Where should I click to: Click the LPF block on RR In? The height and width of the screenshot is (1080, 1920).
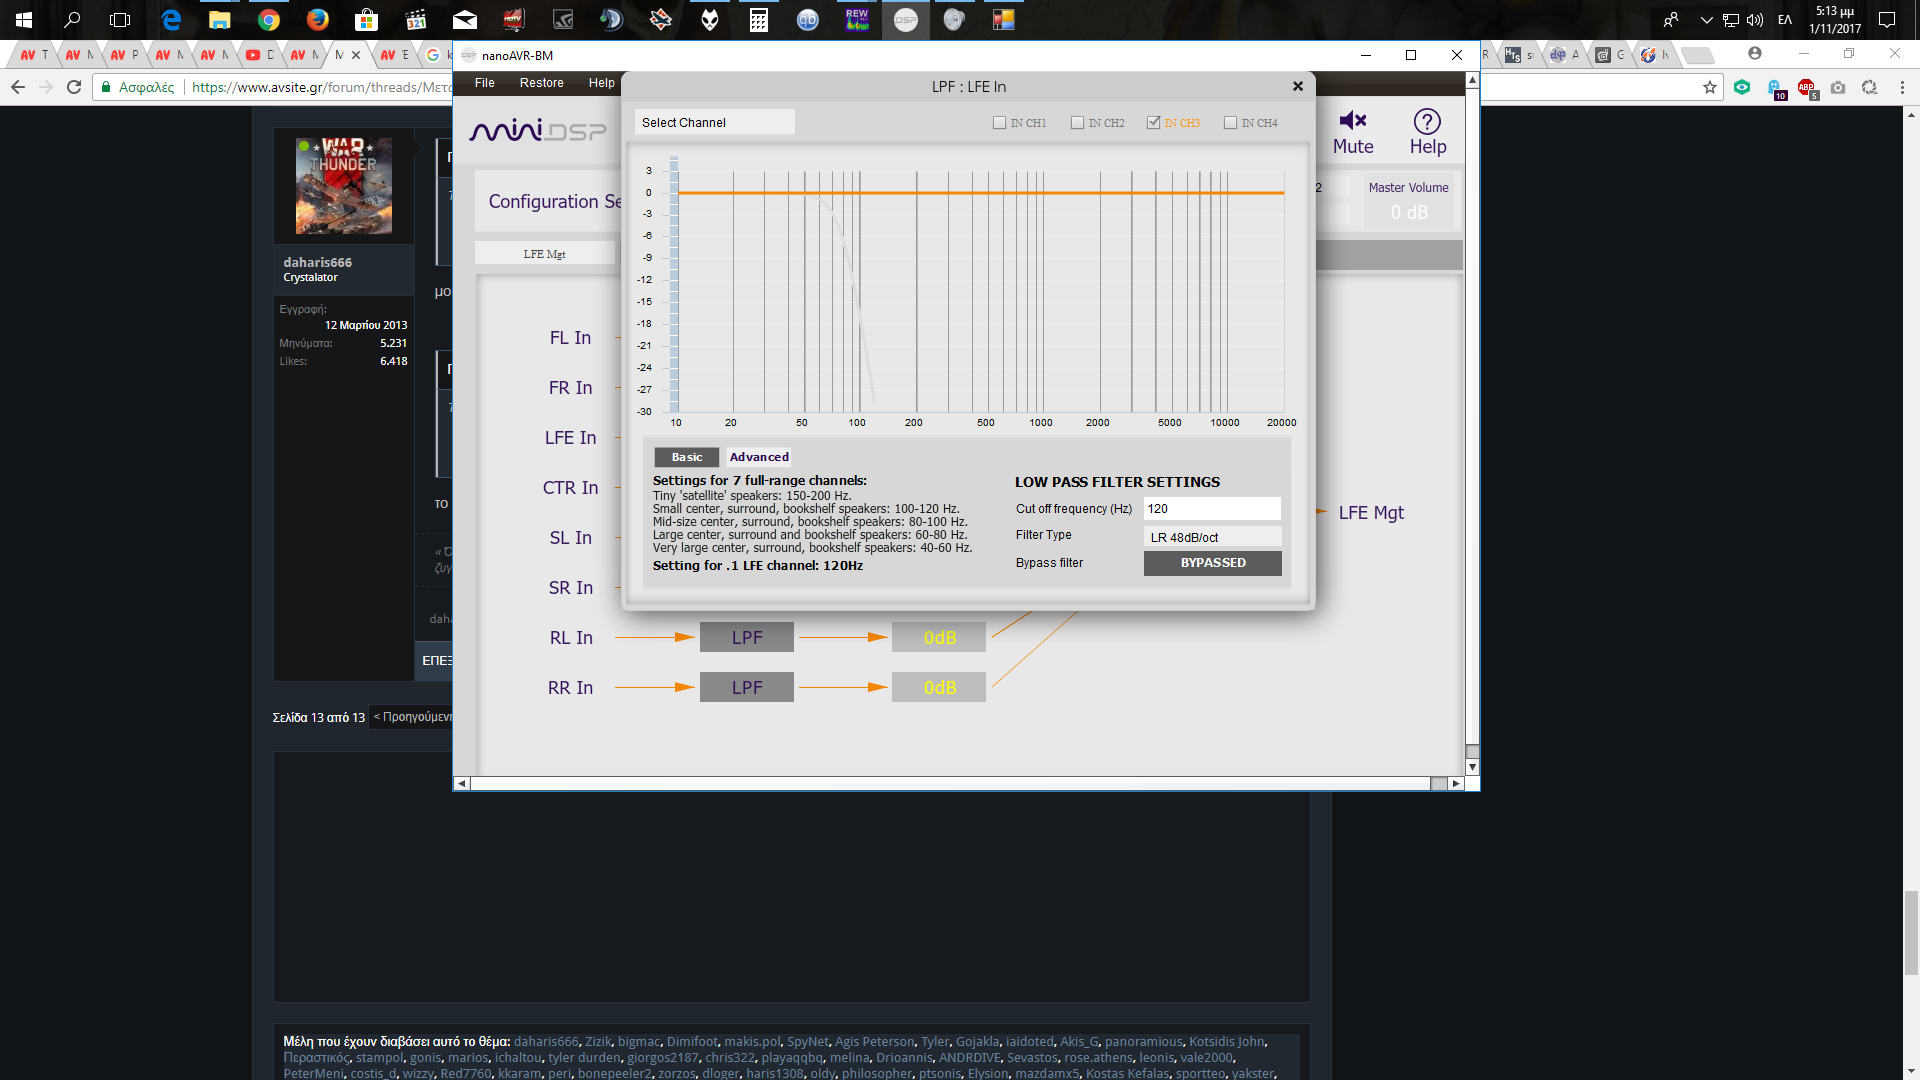[x=746, y=687]
